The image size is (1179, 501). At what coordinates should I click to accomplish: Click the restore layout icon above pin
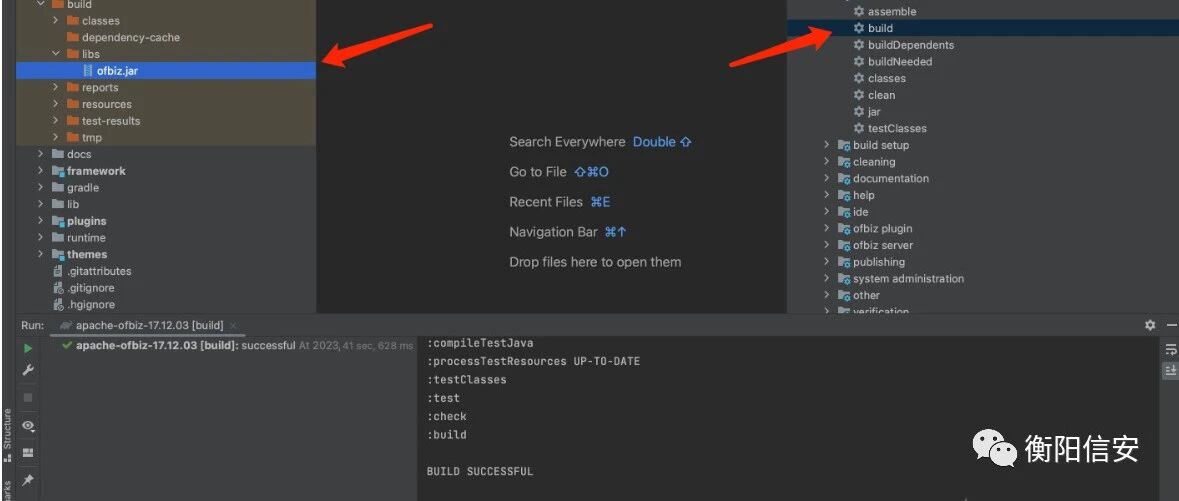pos(28,452)
